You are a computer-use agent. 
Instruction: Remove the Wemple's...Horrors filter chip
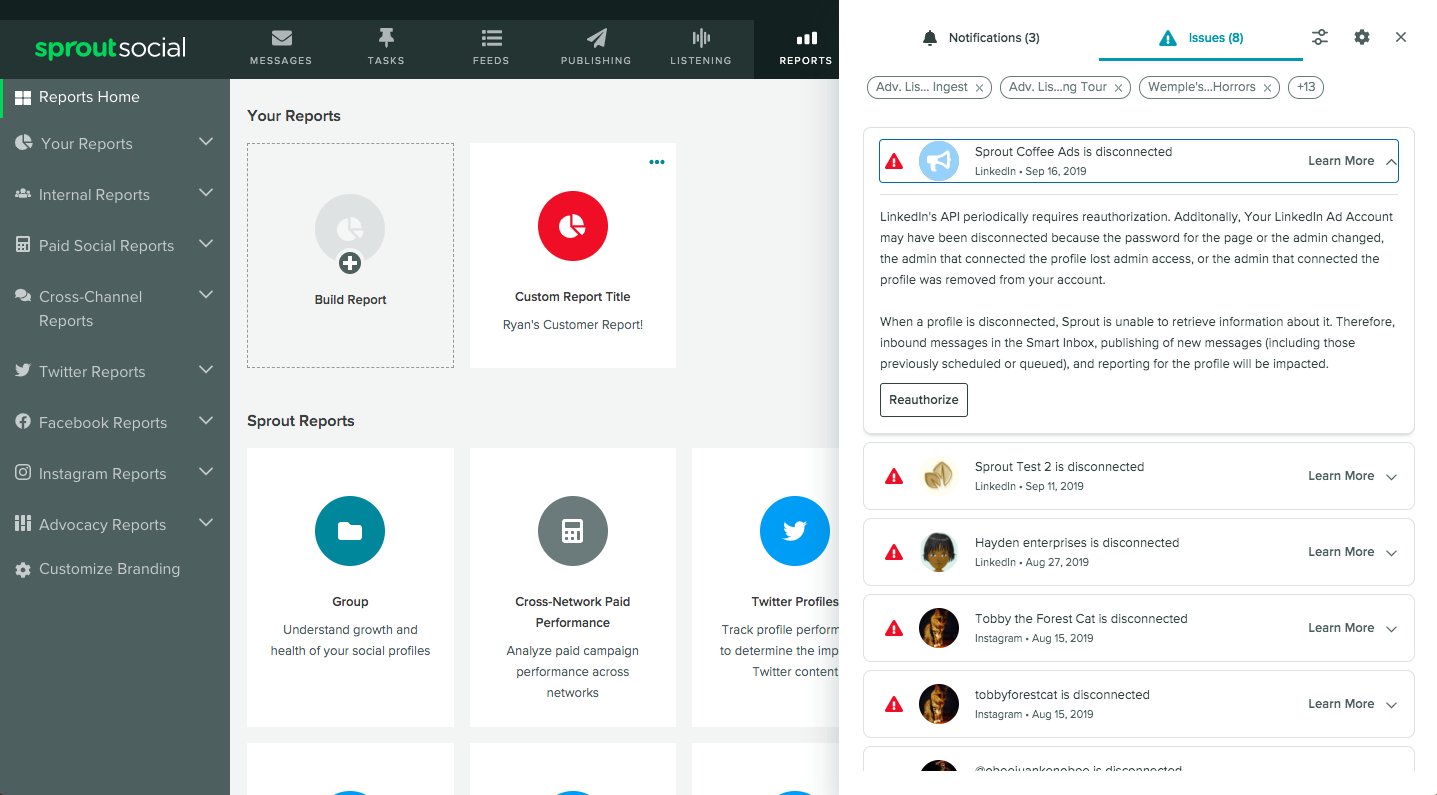coord(1267,88)
